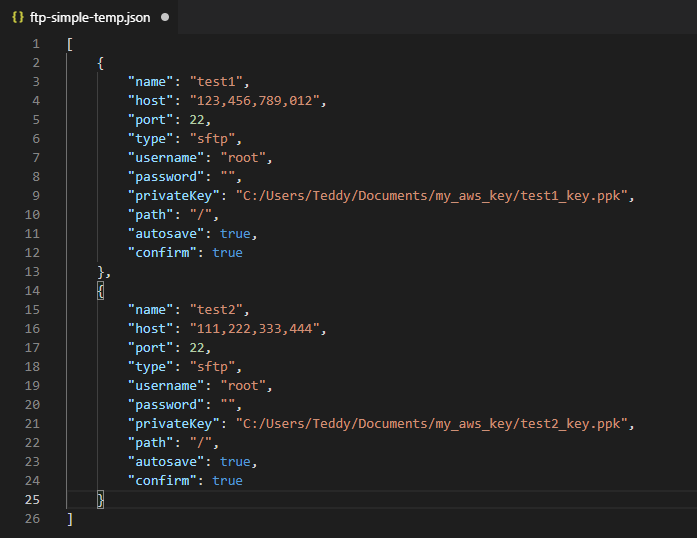
Task: Click the port value 22 on line 17
Action: pos(197,348)
